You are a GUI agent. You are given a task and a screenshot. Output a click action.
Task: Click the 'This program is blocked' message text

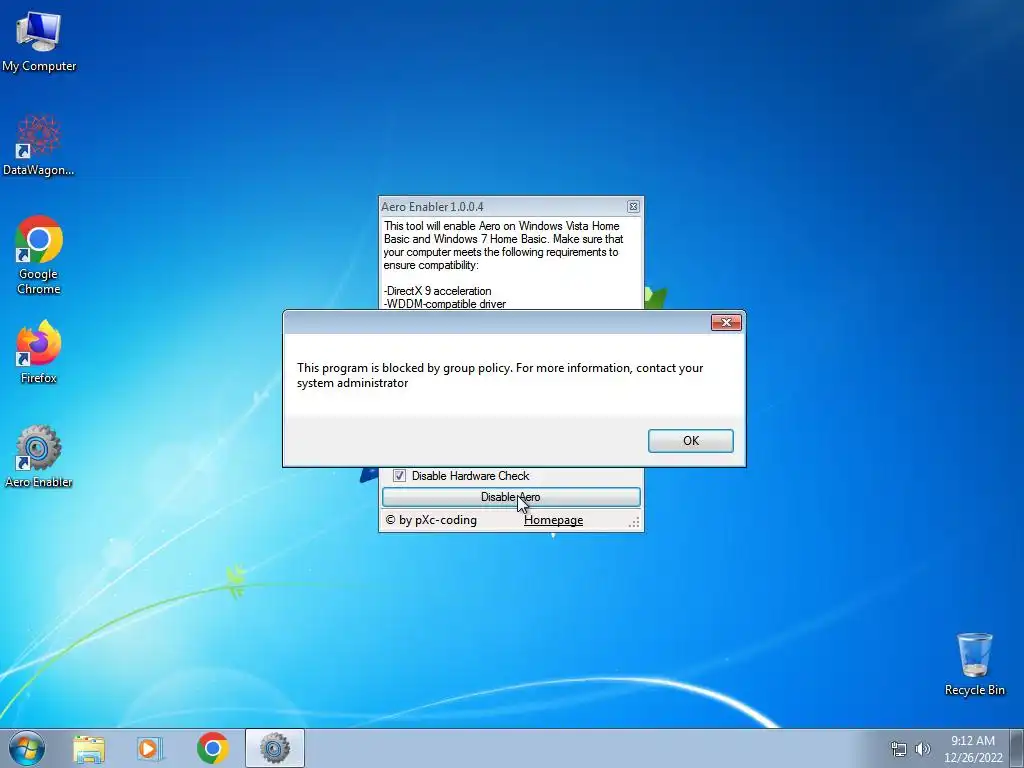tap(500, 375)
